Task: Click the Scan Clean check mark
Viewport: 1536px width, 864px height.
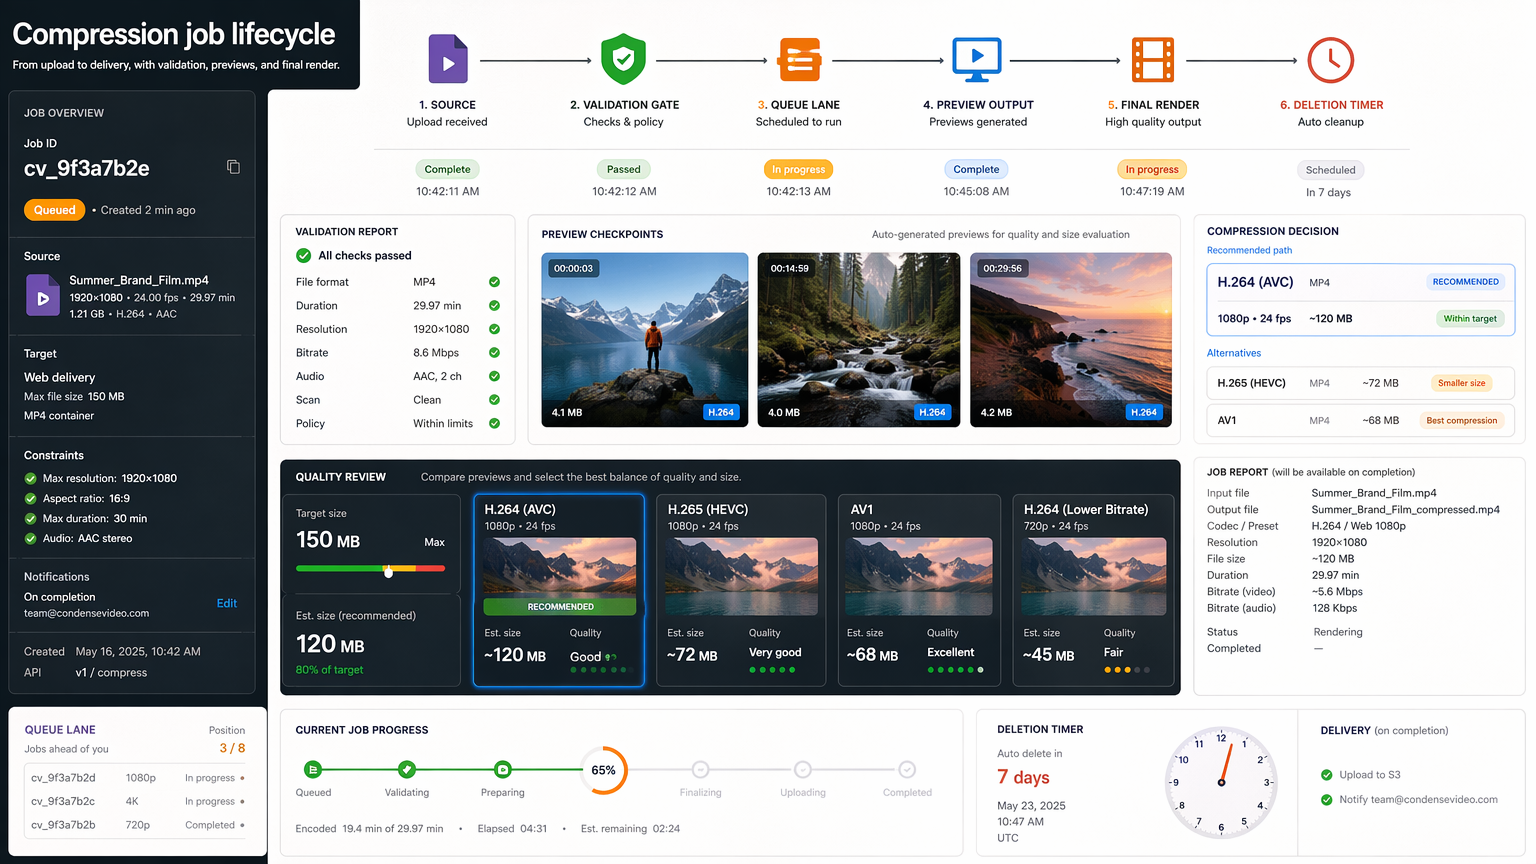Action: [494, 400]
